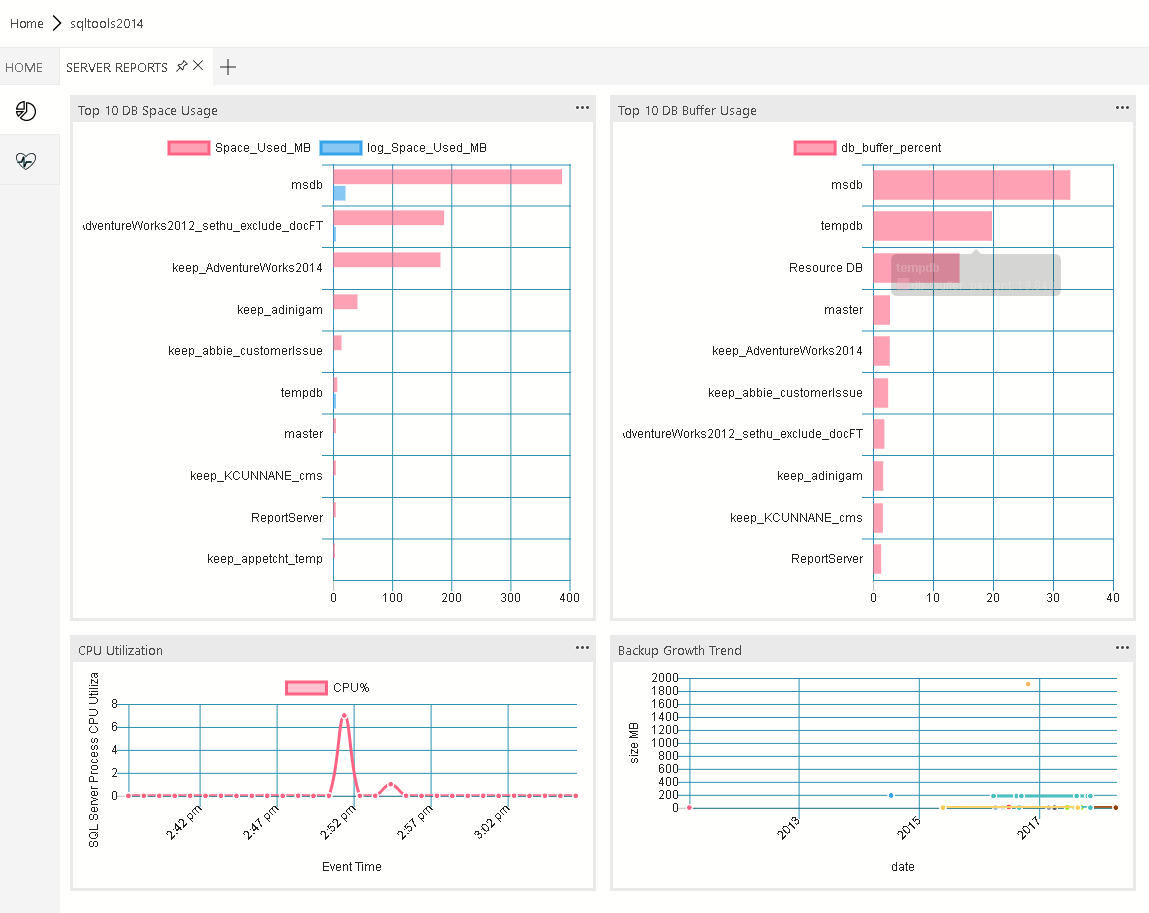Toggle the log_Space_Used_MB legend series
Viewport: 1149px width, 913px height.
click(403, 148)
